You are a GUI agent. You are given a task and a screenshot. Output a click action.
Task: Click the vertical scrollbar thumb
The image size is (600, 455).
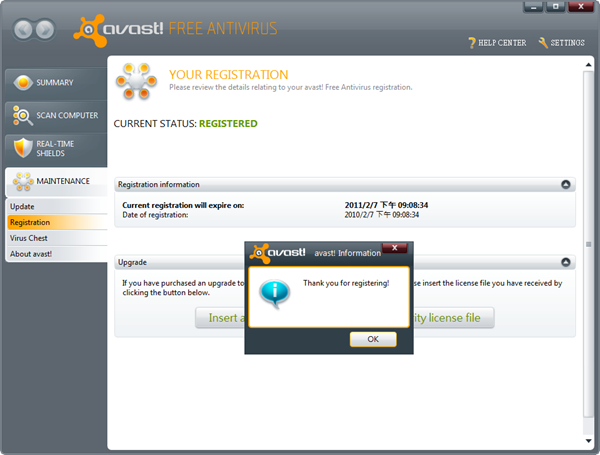(589, 244)
